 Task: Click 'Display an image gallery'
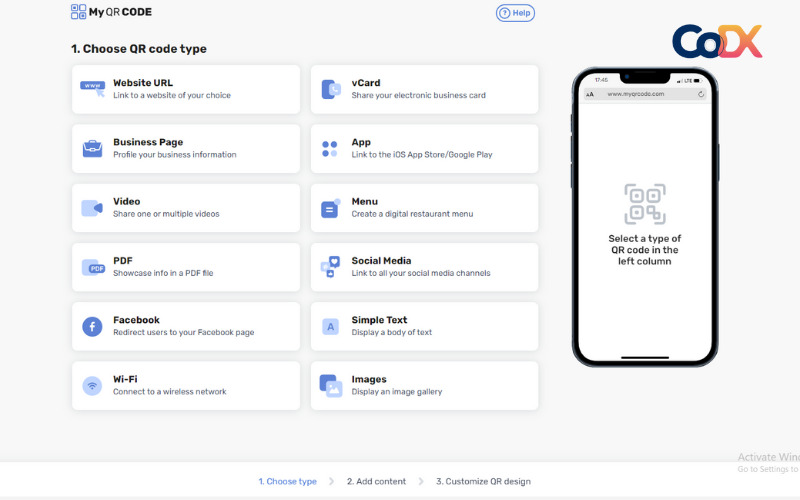[x=397, y=391]
